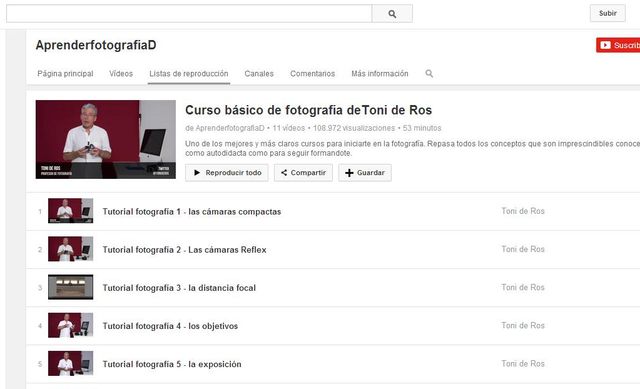Click Toni de Ros beside Tutorial 2
Image resolution: width=640 pixels, height=389 pixels.
point(523,249)
